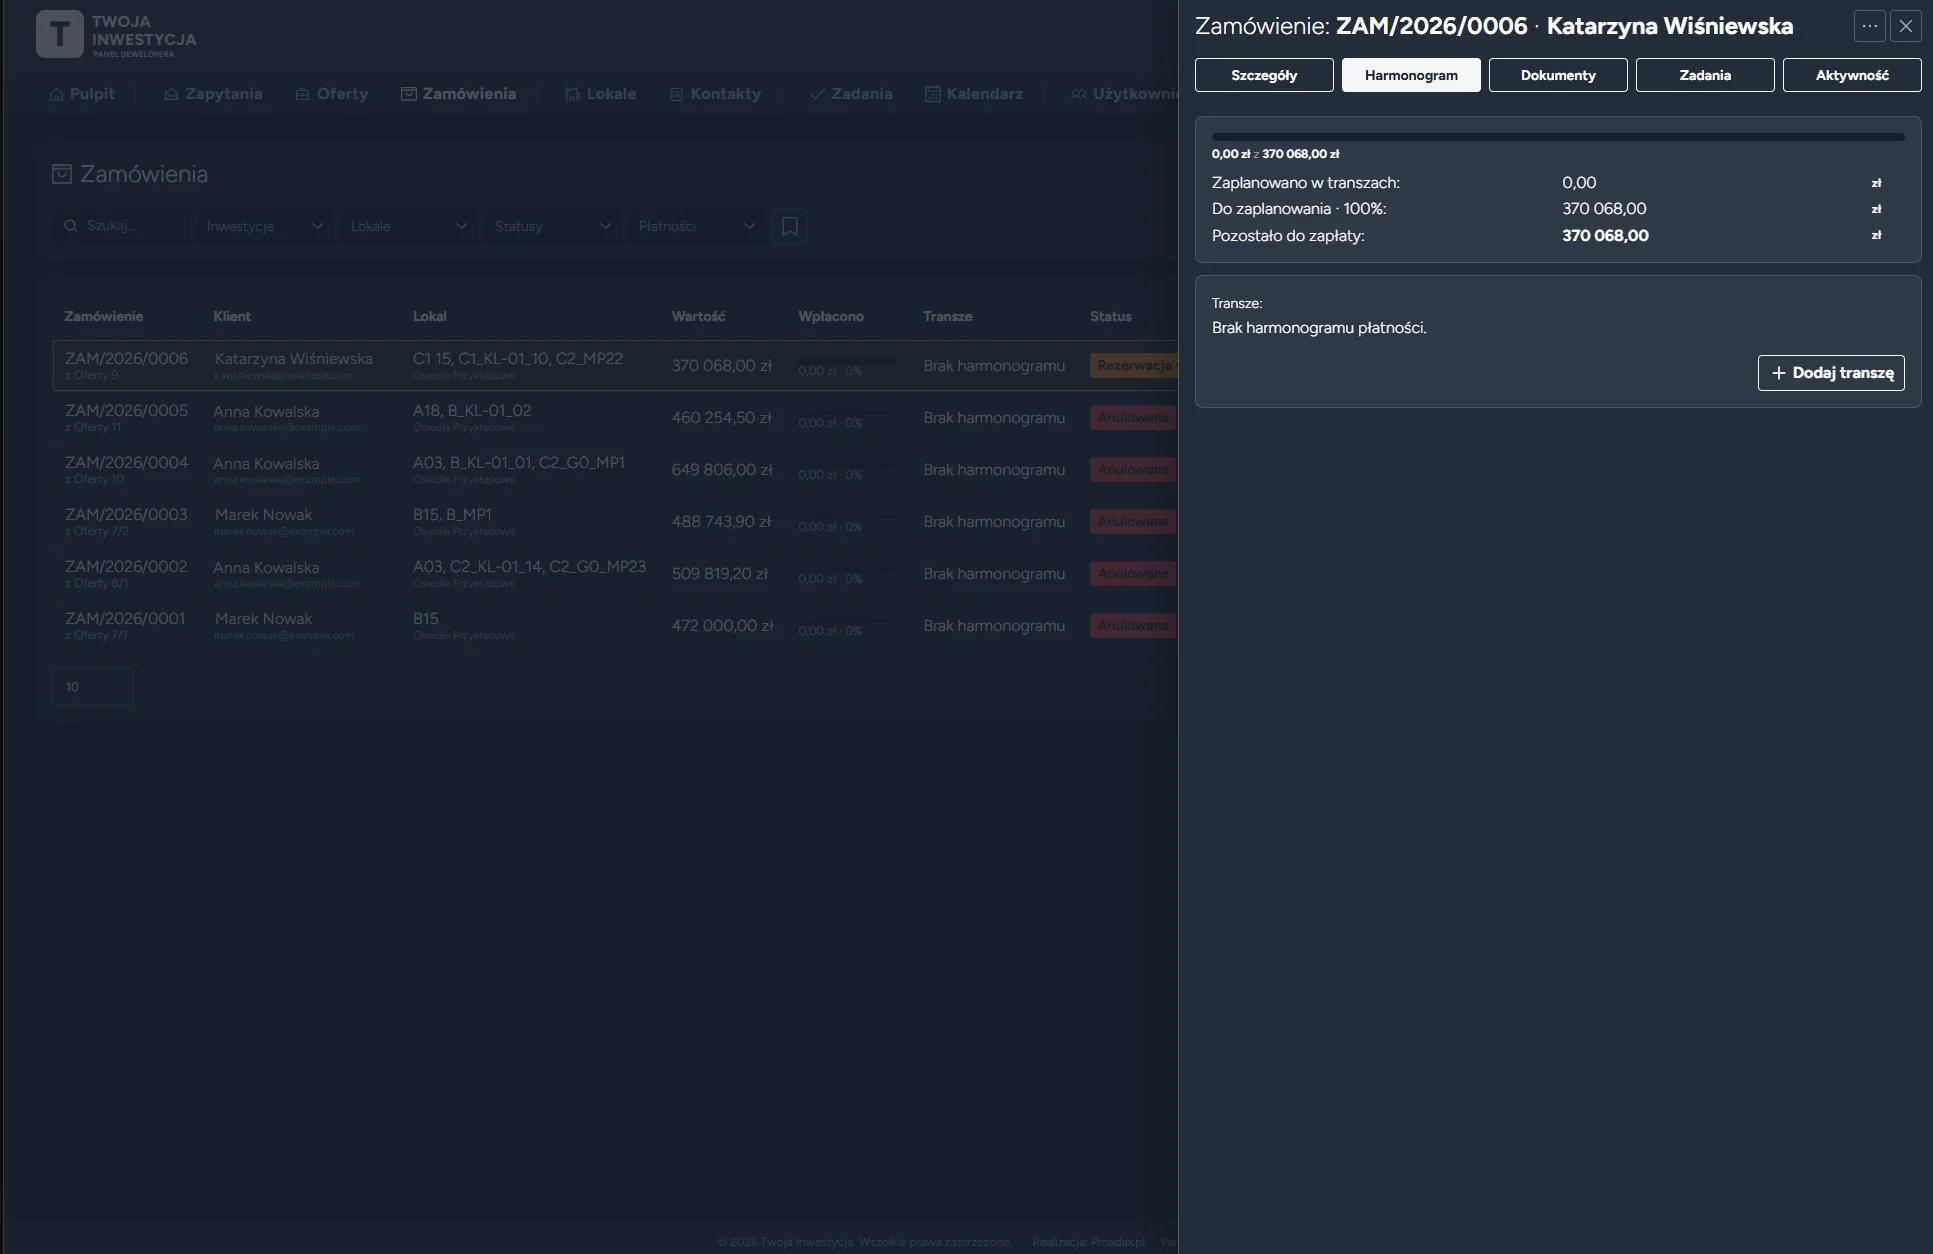Select Zamówienia in the top navigation
Image resolution: width=1933 pixels, height=1254 pixels.
click(x=459, y=94)
